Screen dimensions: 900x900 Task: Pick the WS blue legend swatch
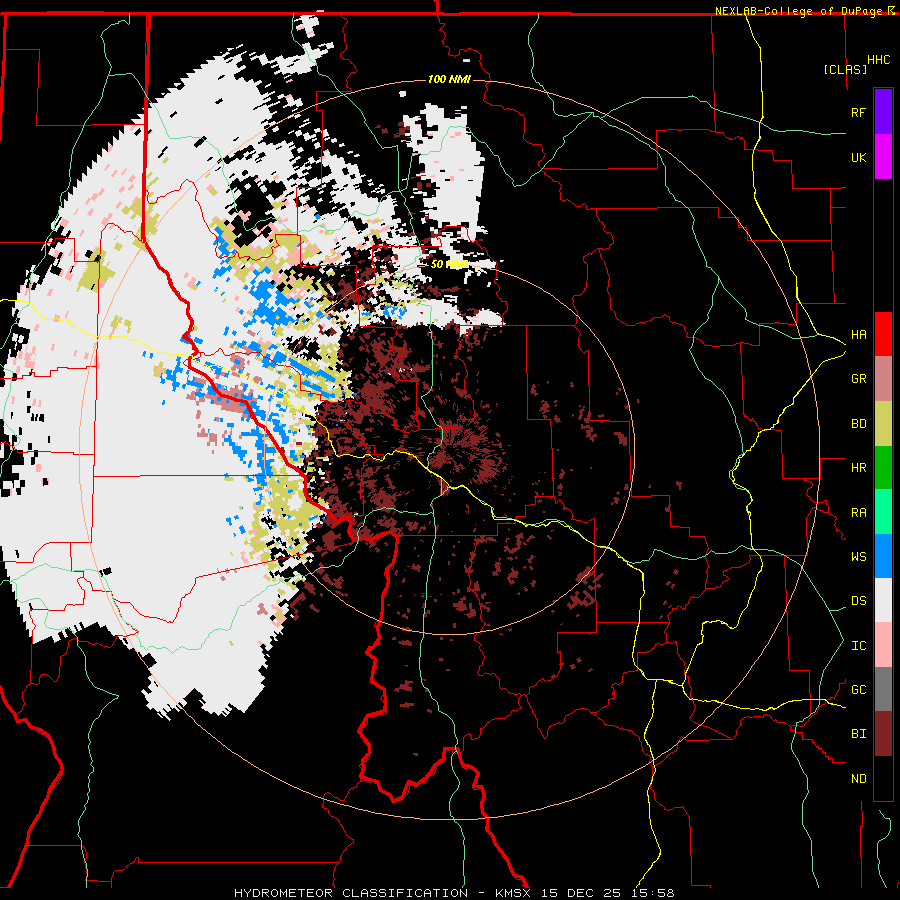click(x=883, y=556)
